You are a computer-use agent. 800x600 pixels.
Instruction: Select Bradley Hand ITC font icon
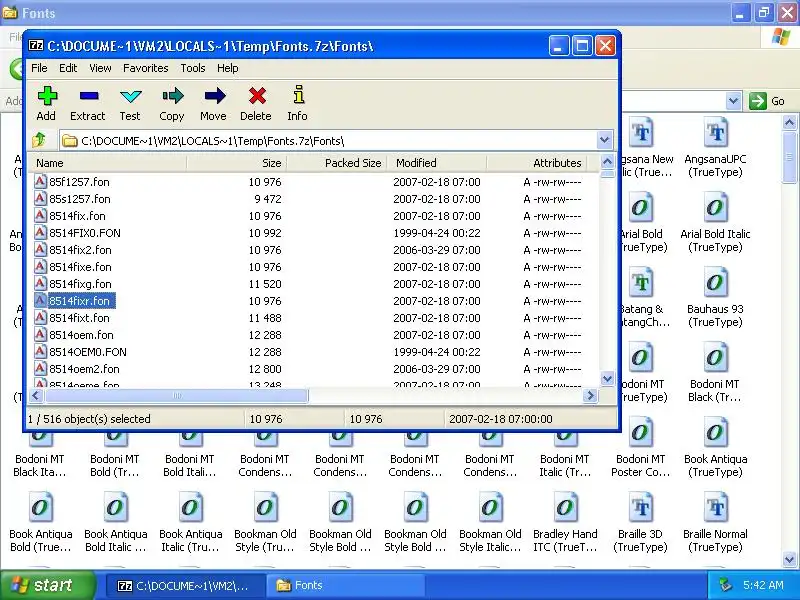point(565,508)
